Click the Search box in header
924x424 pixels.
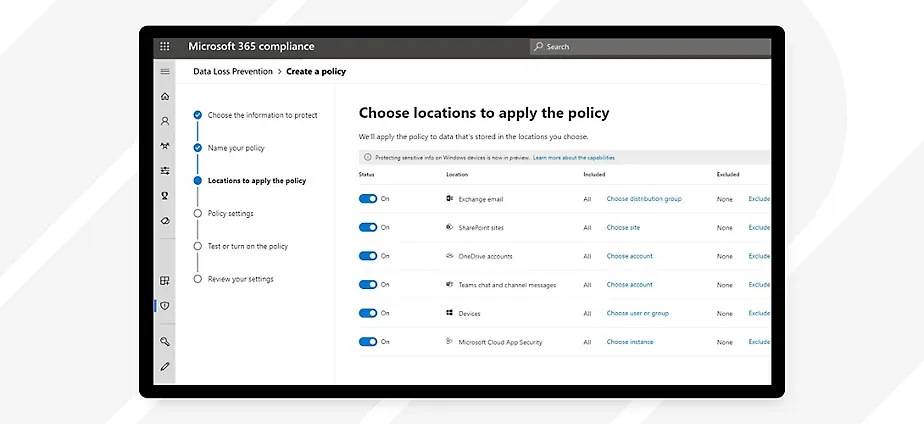pos(650,46)
